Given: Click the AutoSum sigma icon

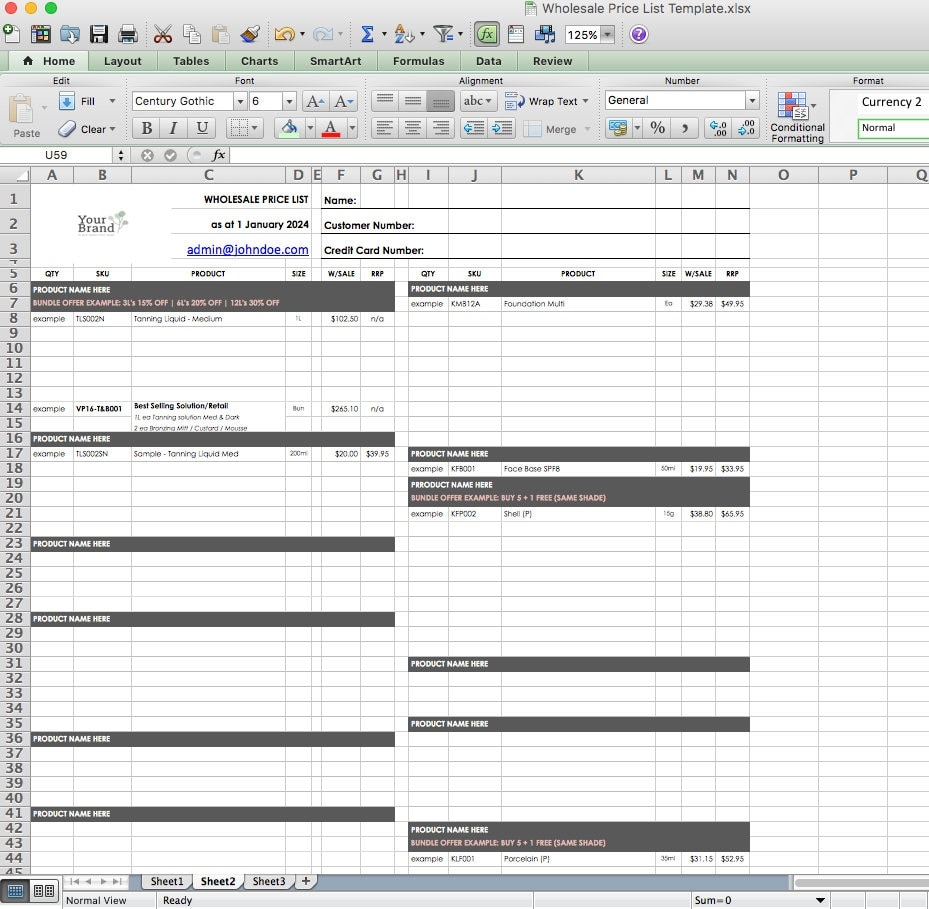Looking at the screenshot, I should click(367, 34).
